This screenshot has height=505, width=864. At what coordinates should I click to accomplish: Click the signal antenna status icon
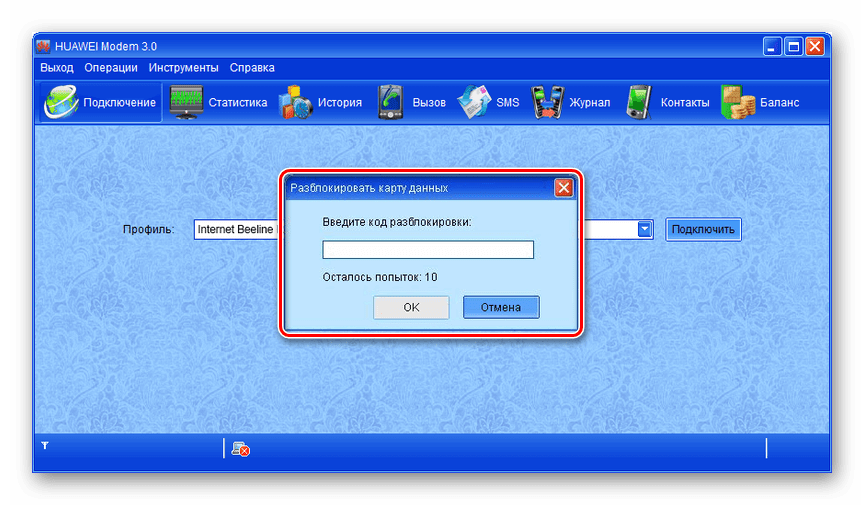click(44, 446)
